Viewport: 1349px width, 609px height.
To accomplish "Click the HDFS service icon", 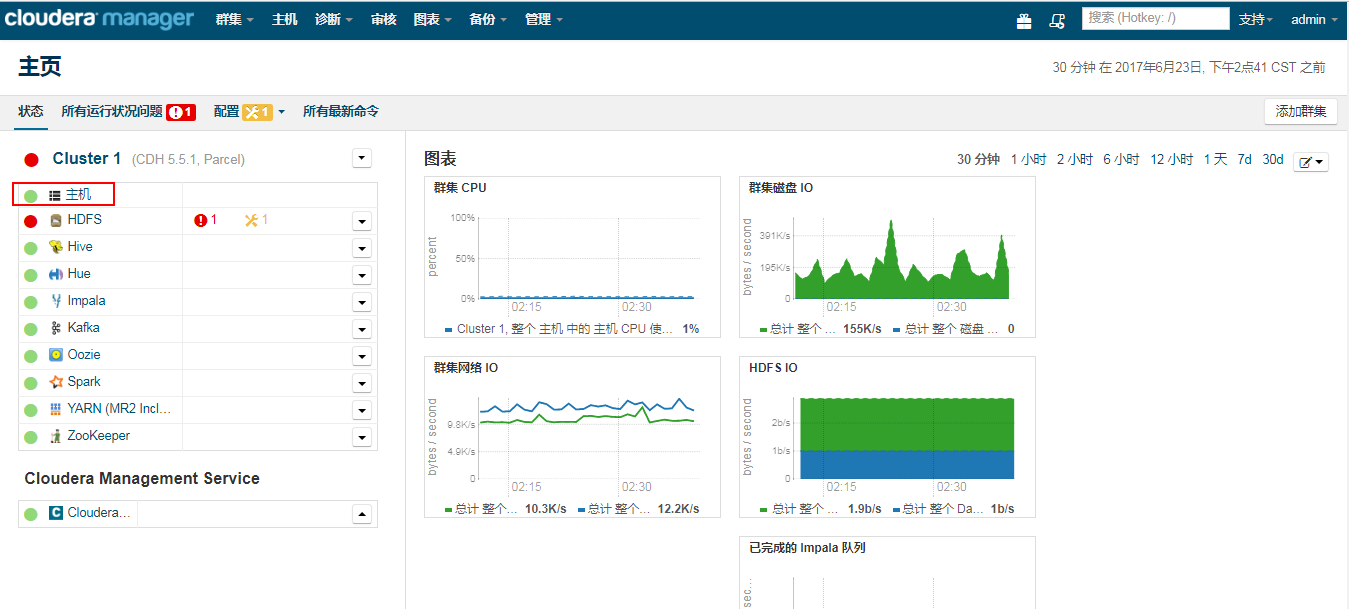I will point(56,220).
